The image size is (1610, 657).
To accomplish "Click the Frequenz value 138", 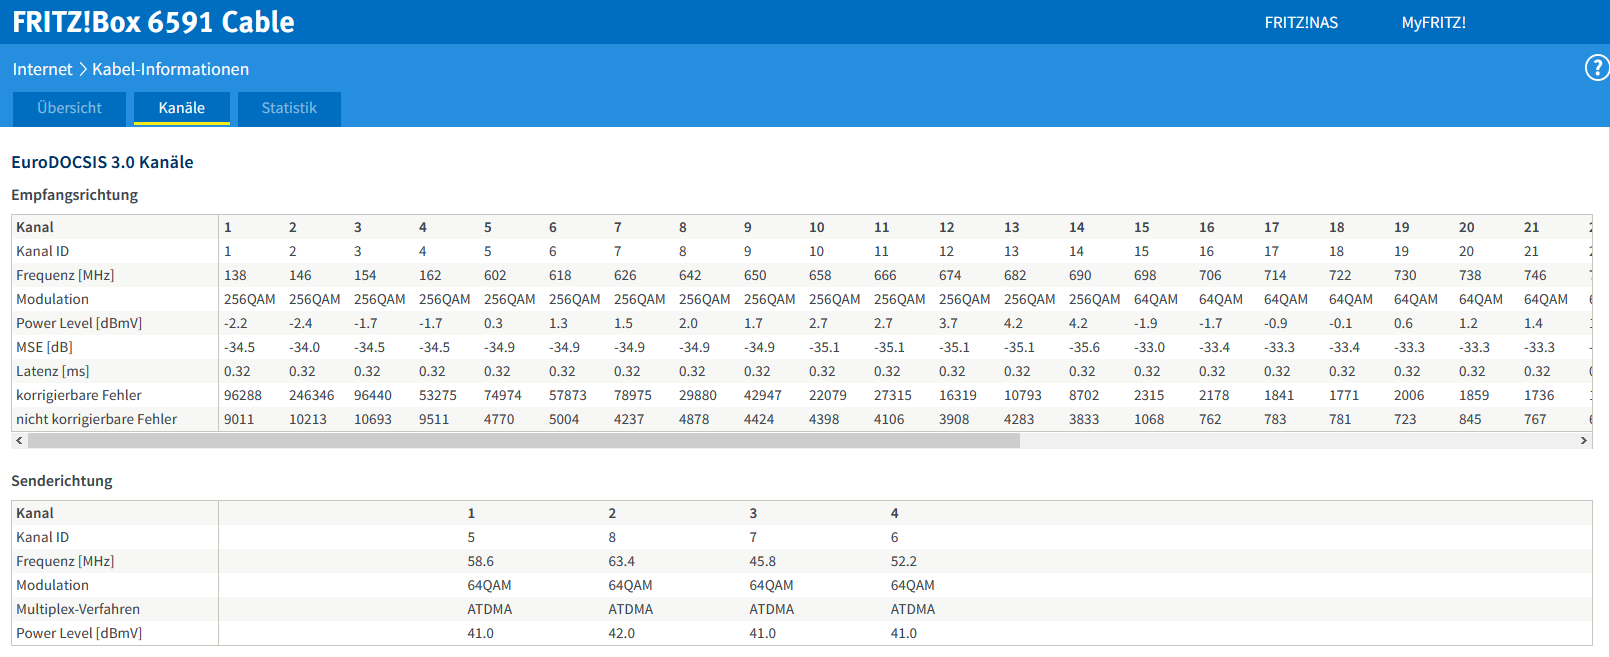I will point(235,275).
